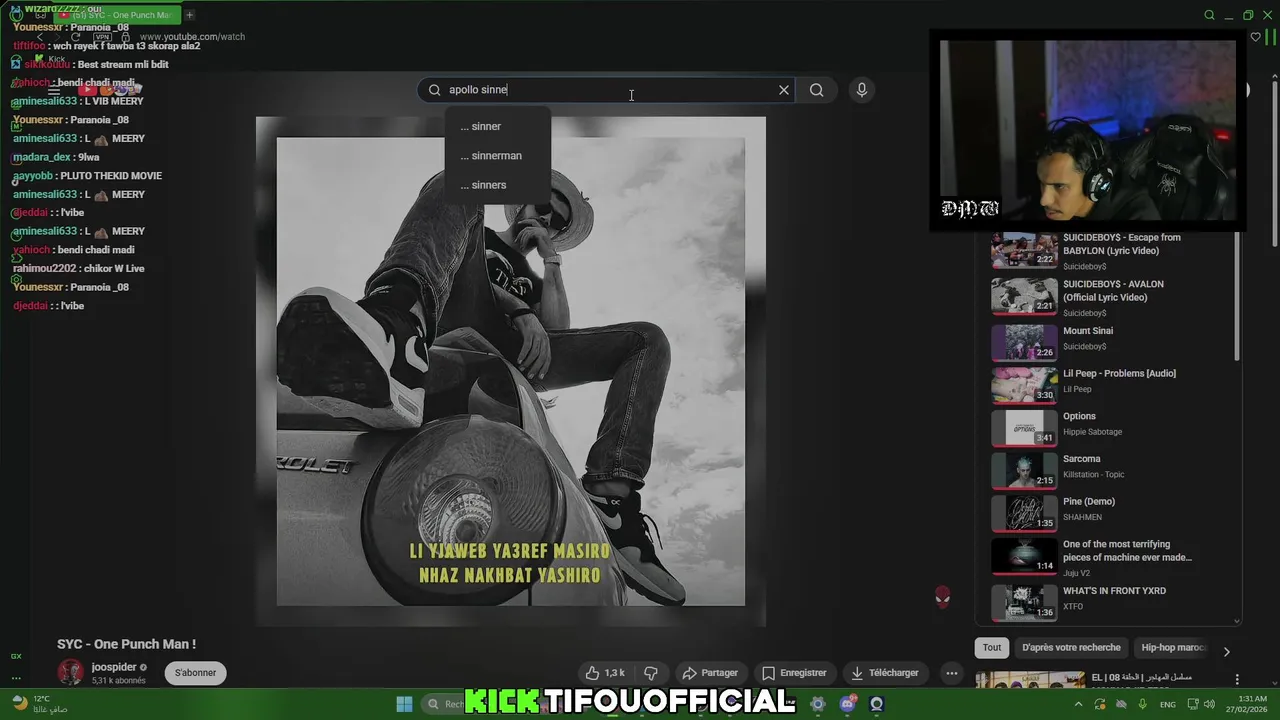Go to YouTube home via the logo
This screenshot has width=1280, height=720.
coord(108,90)
